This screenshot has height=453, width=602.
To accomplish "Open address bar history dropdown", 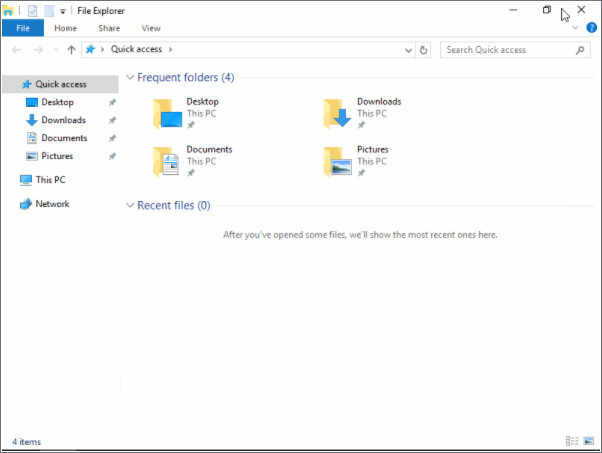I will (408, 50).
